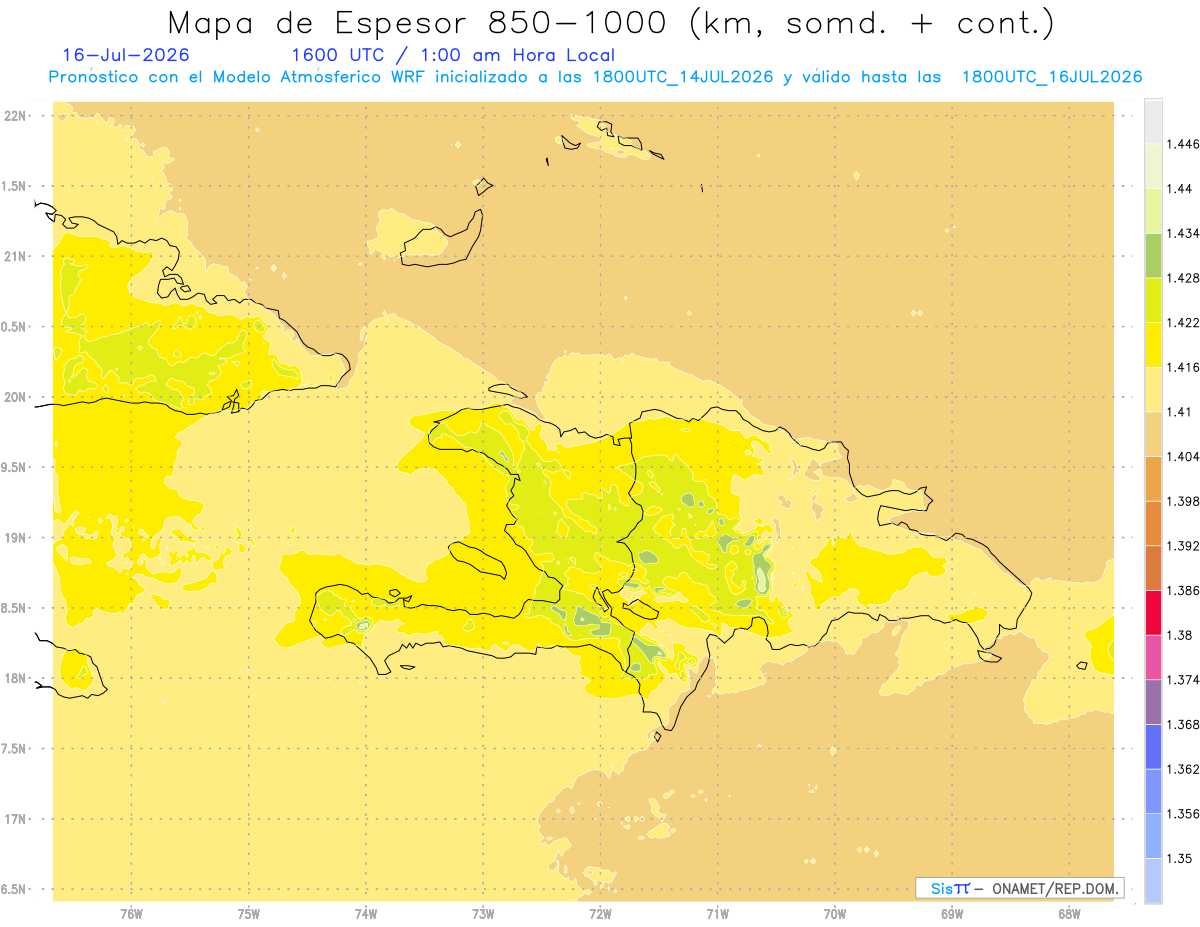This screenshot has width=1200, height=927.
Task: Click the 73W longitude axis label
Action: (483, 914)
